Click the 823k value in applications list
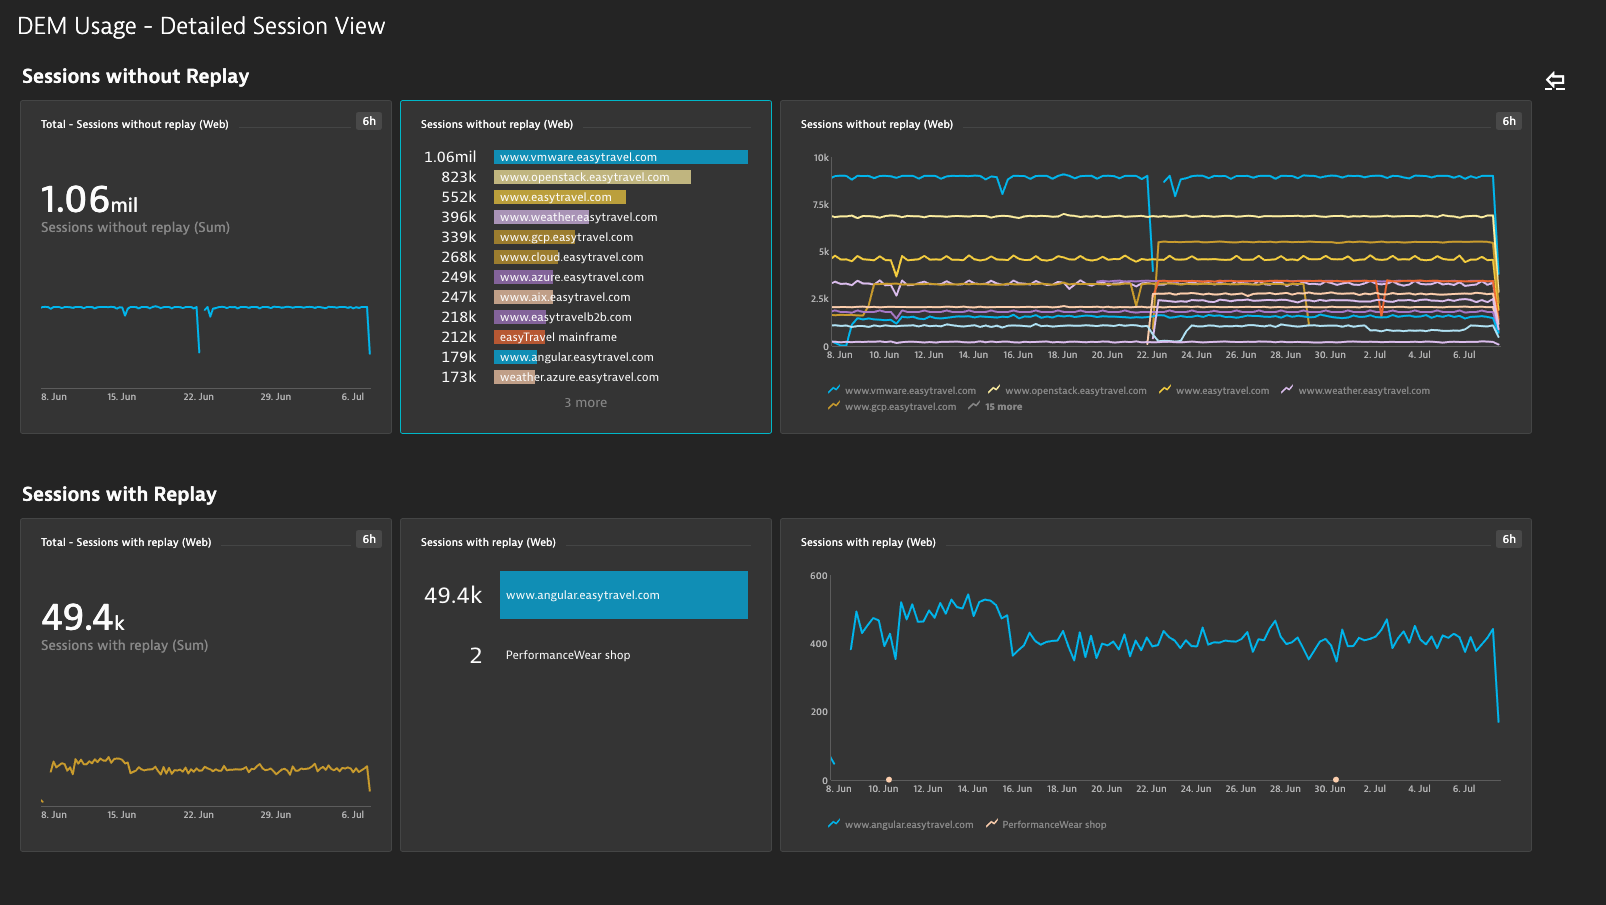 (459, 177)
